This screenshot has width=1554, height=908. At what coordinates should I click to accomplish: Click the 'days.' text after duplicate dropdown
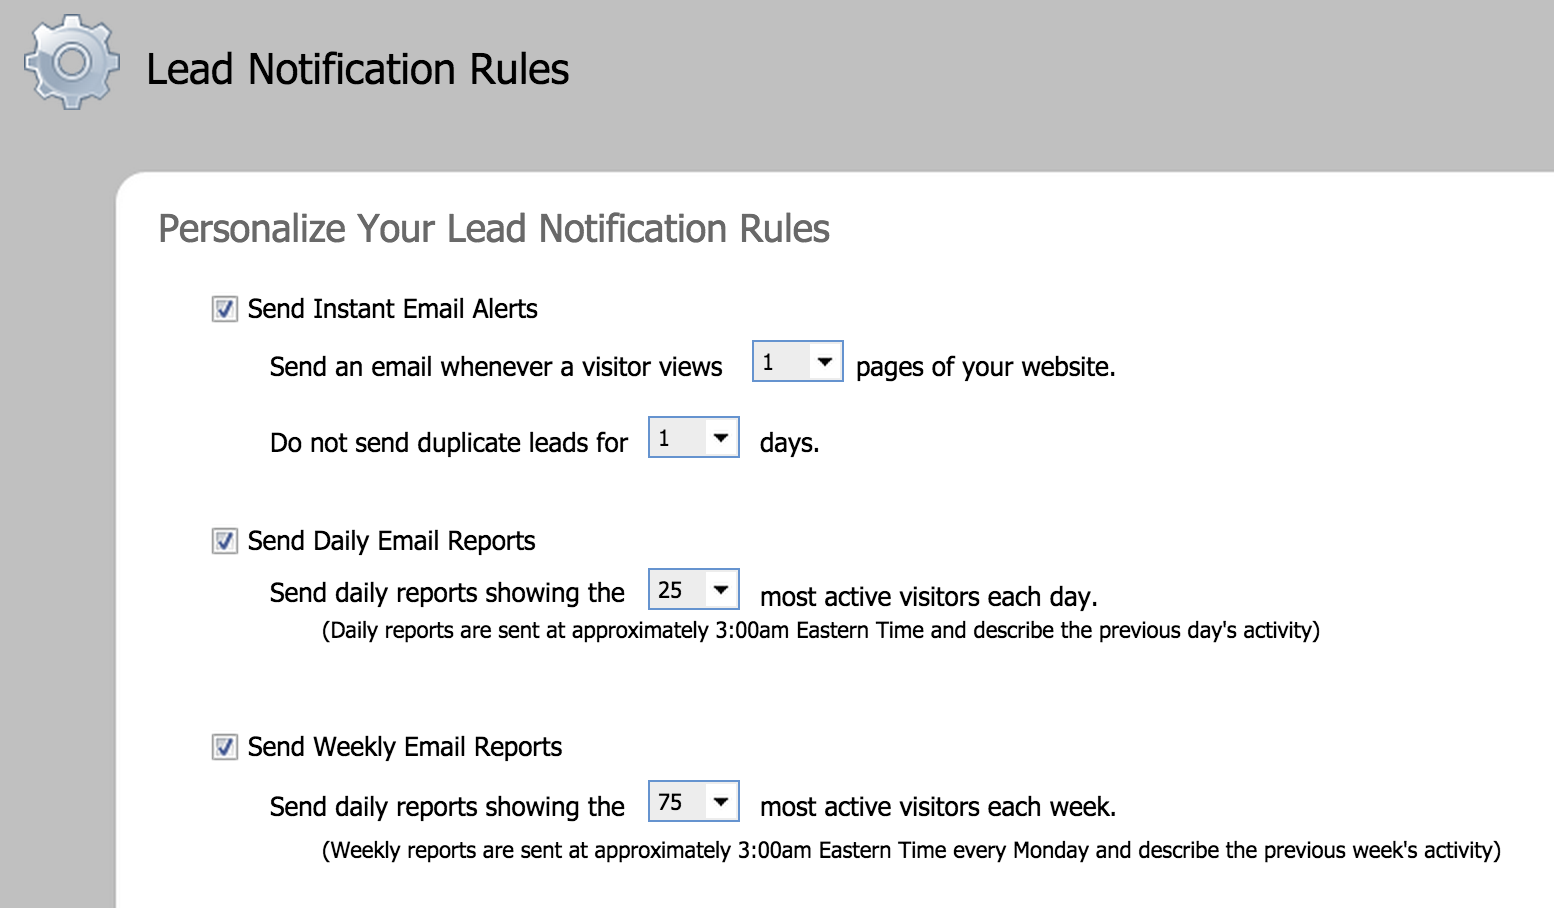(790, 443)
